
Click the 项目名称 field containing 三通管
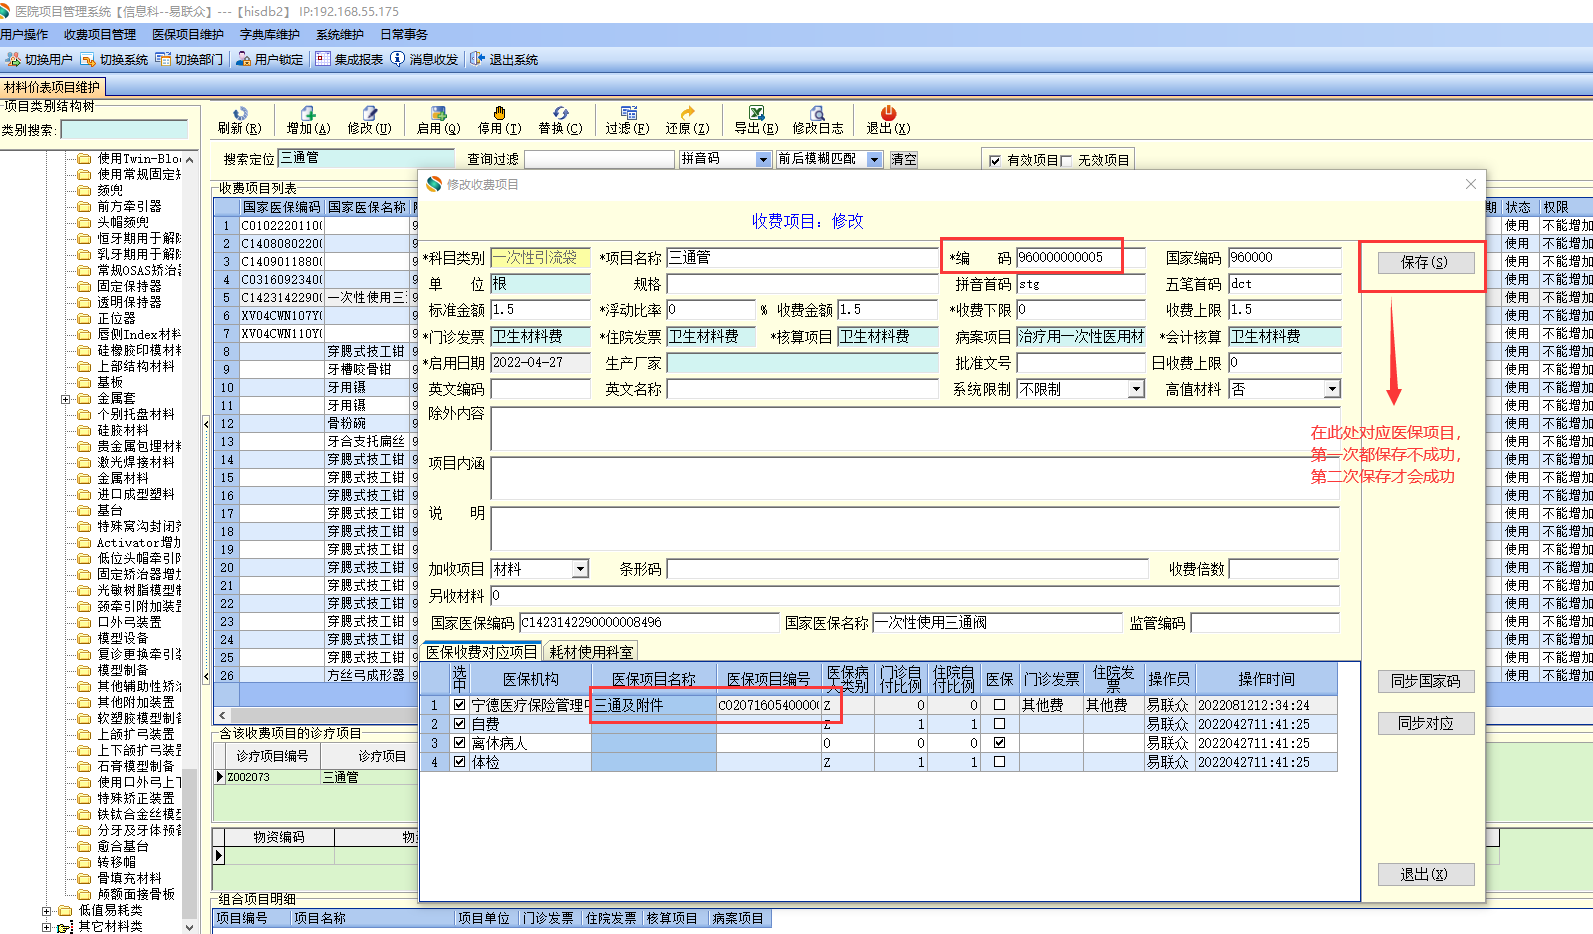coord(803,258)
